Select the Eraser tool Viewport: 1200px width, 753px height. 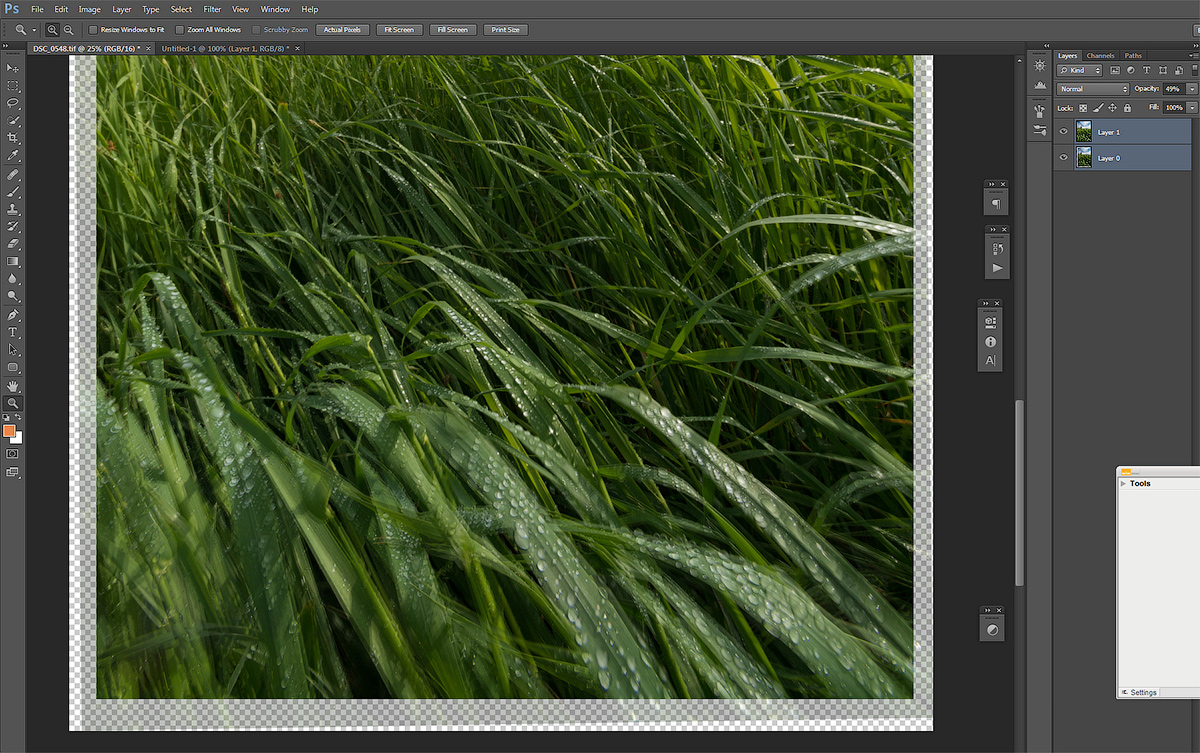[x=13, y=243]
